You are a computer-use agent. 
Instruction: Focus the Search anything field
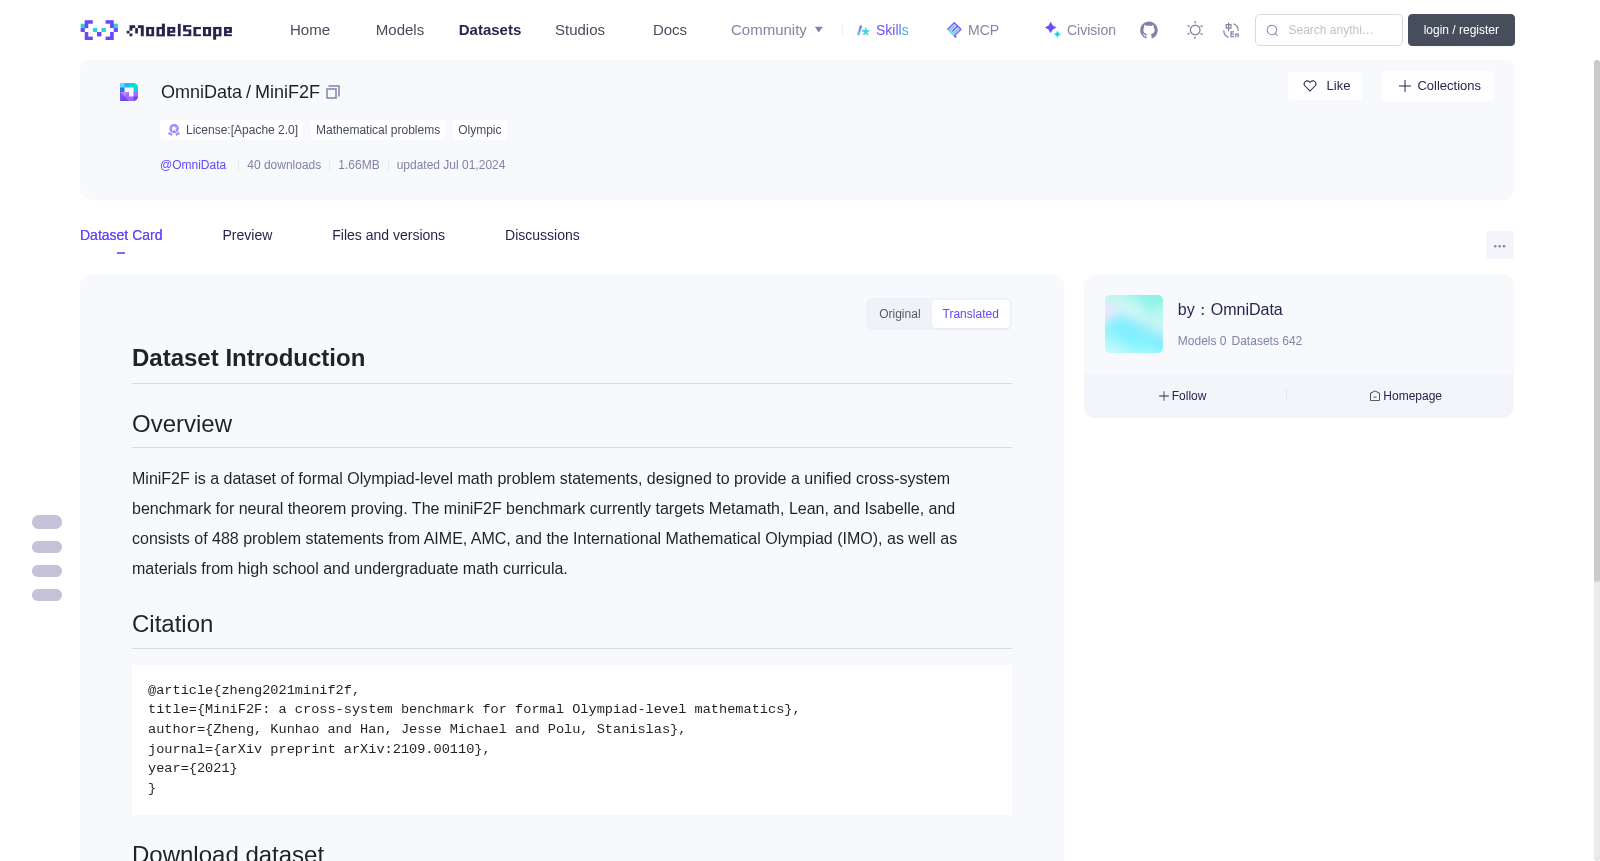[x=1329, y=30]
